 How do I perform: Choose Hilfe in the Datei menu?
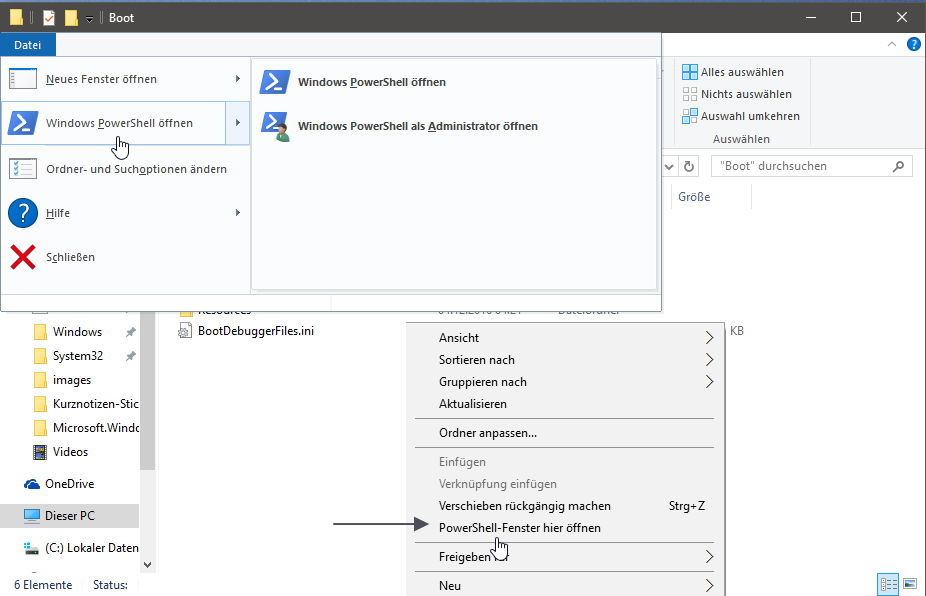[x=125, y=213]
